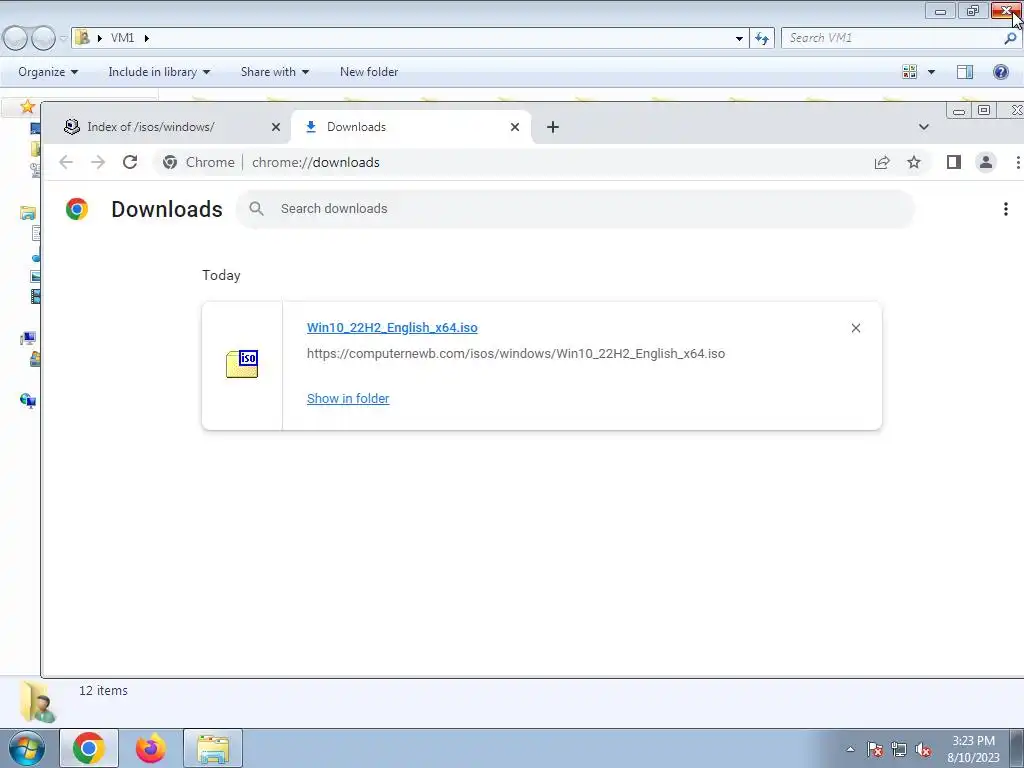Open a new Chrome tab

click(552, 127)
